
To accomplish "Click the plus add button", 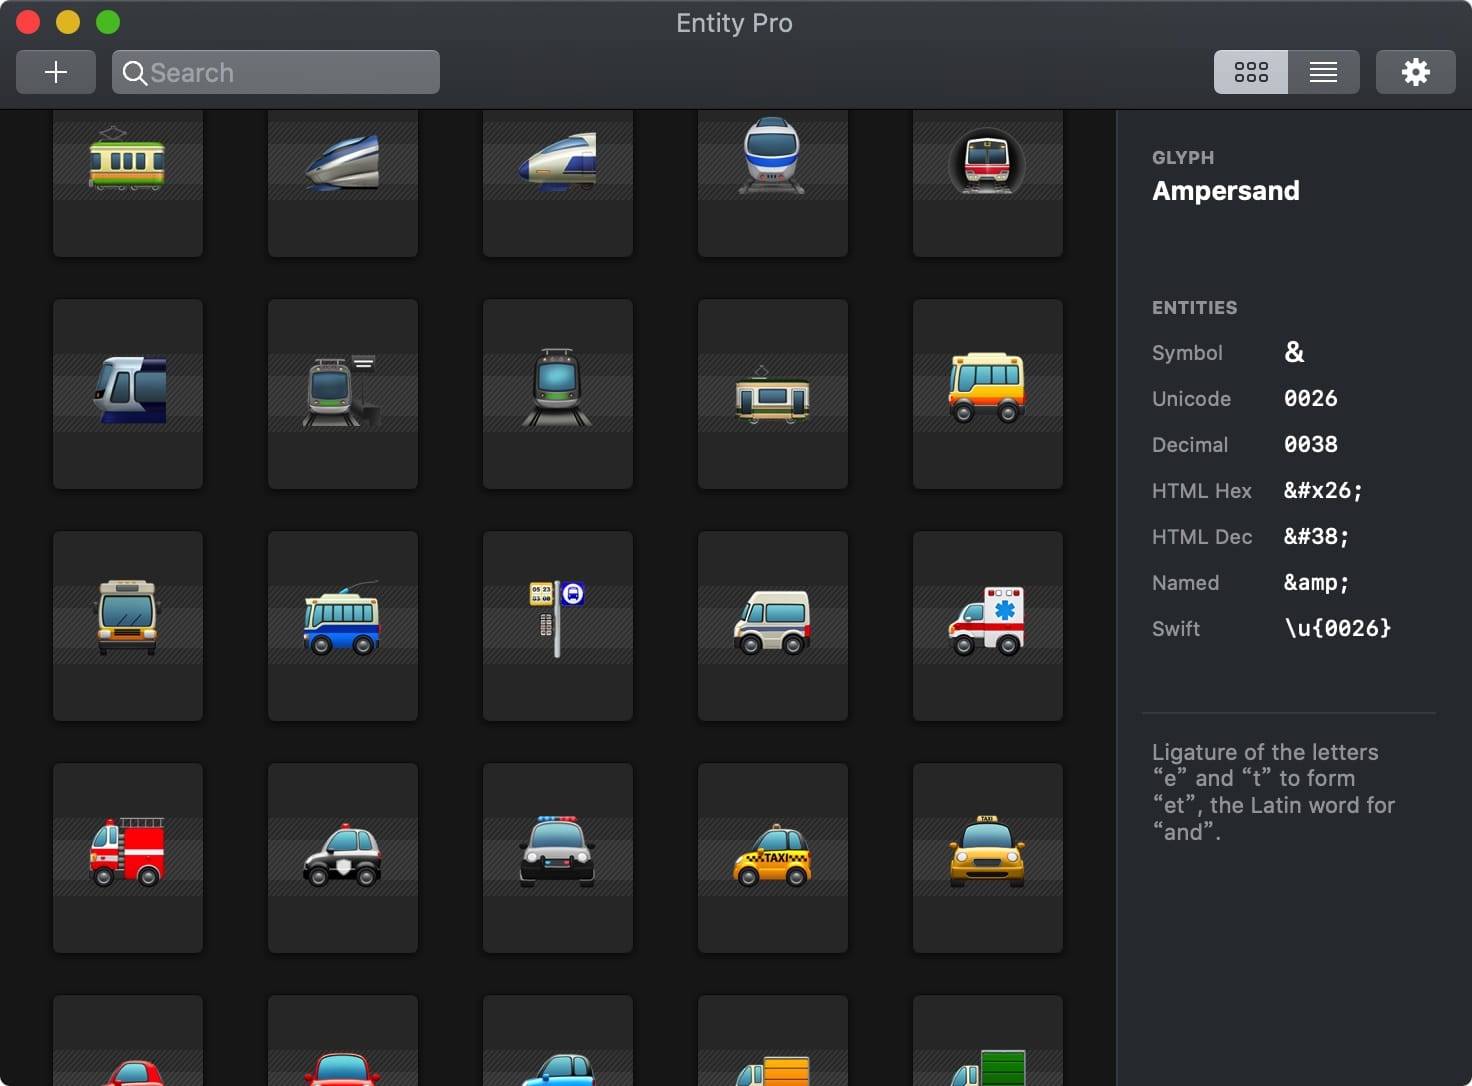I will pos(56,72).
